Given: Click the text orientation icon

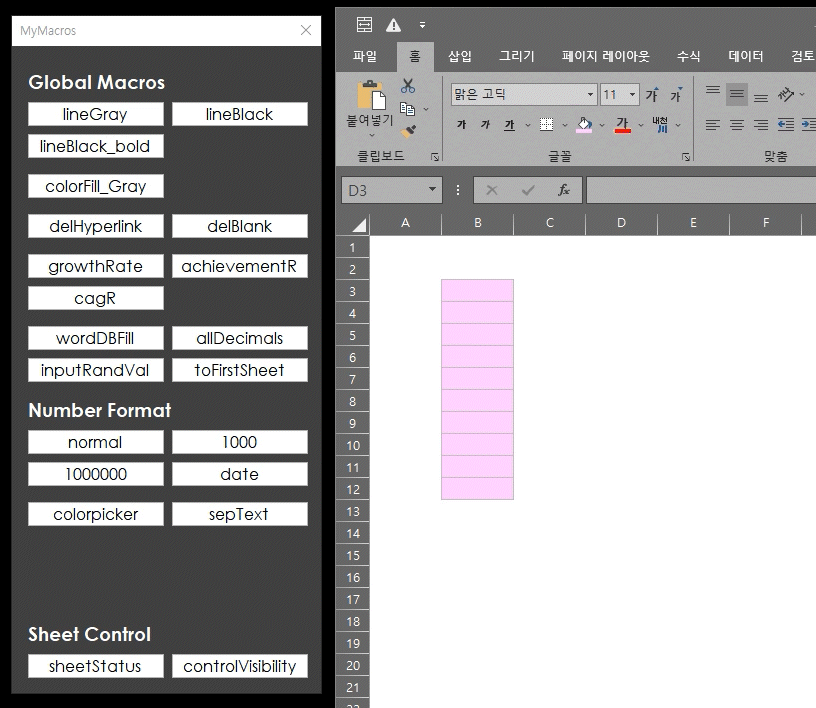Looking at the screenshot, I should click(x=785, y=94).
